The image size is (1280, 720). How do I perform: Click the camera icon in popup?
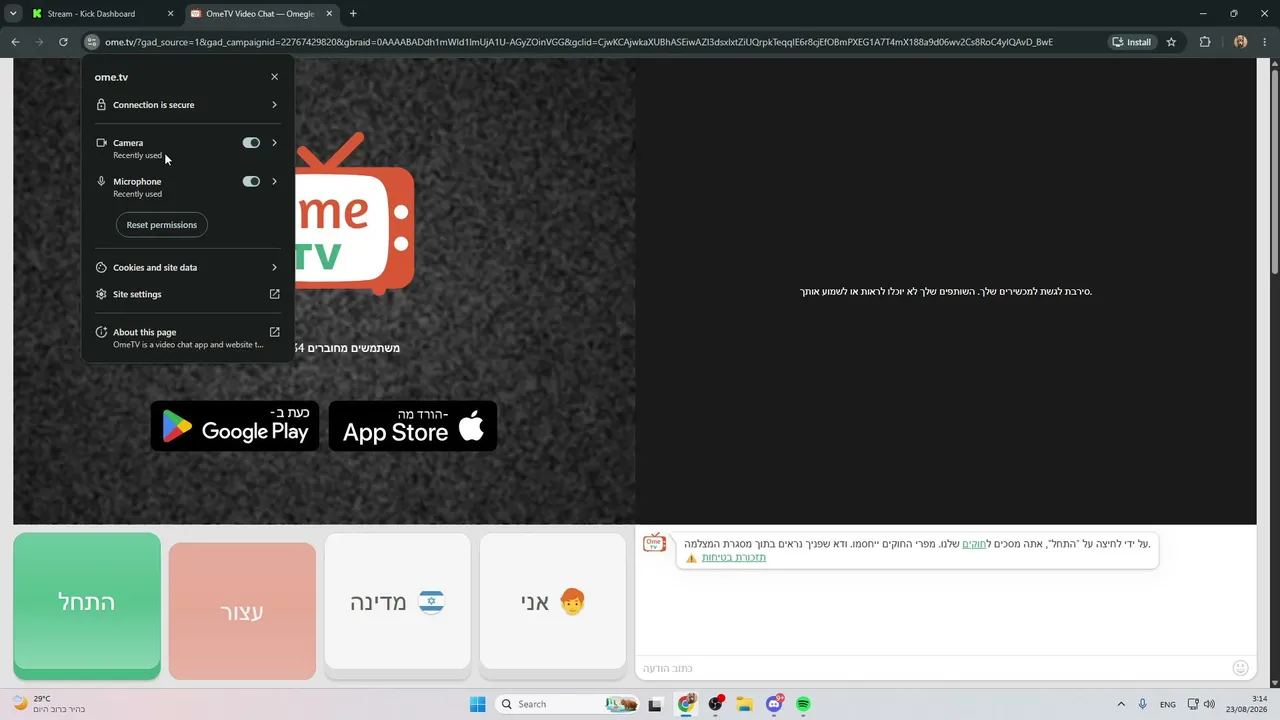(x=101, y=143)
